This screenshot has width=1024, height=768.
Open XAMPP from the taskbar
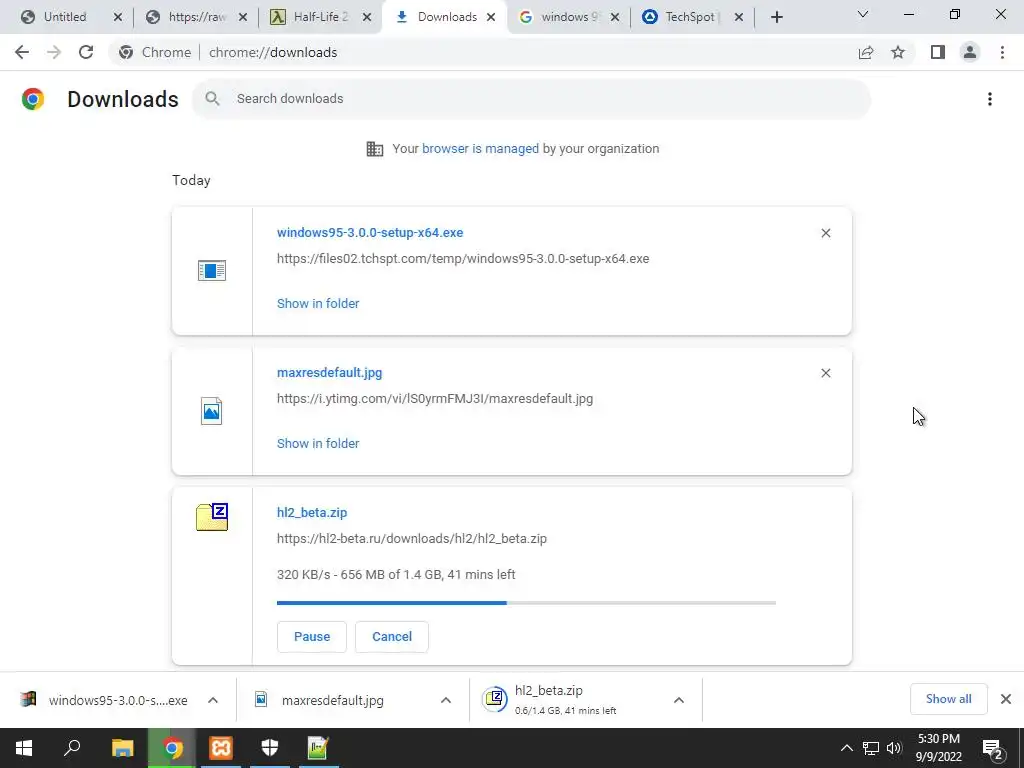pos(221,748)
